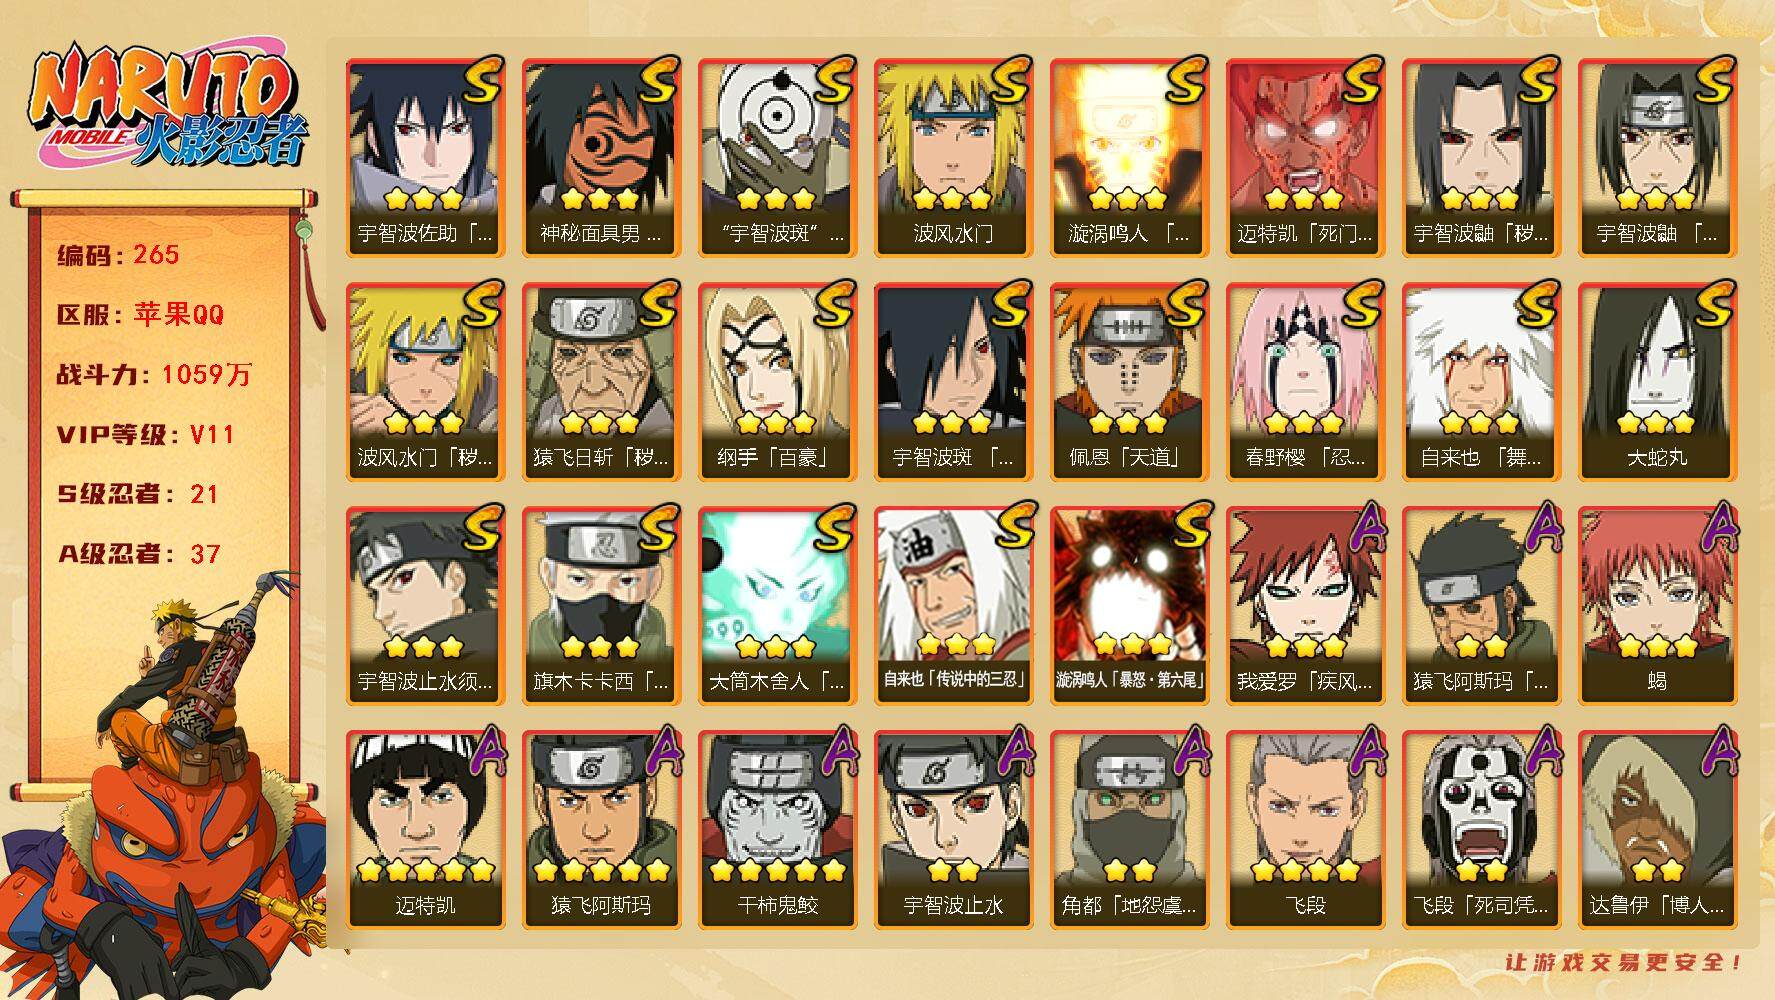Click the 春野樱 ninja card
The width and height of the screenshot is (1775, 1000).
click(1305, 382)
